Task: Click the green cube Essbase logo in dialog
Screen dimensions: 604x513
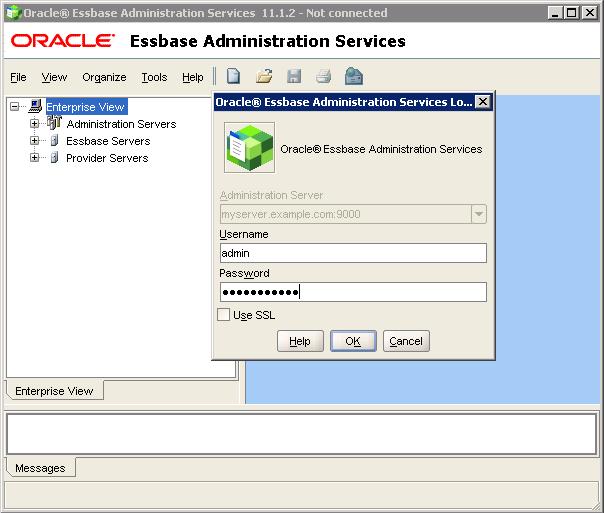Action: click(250, 148)
